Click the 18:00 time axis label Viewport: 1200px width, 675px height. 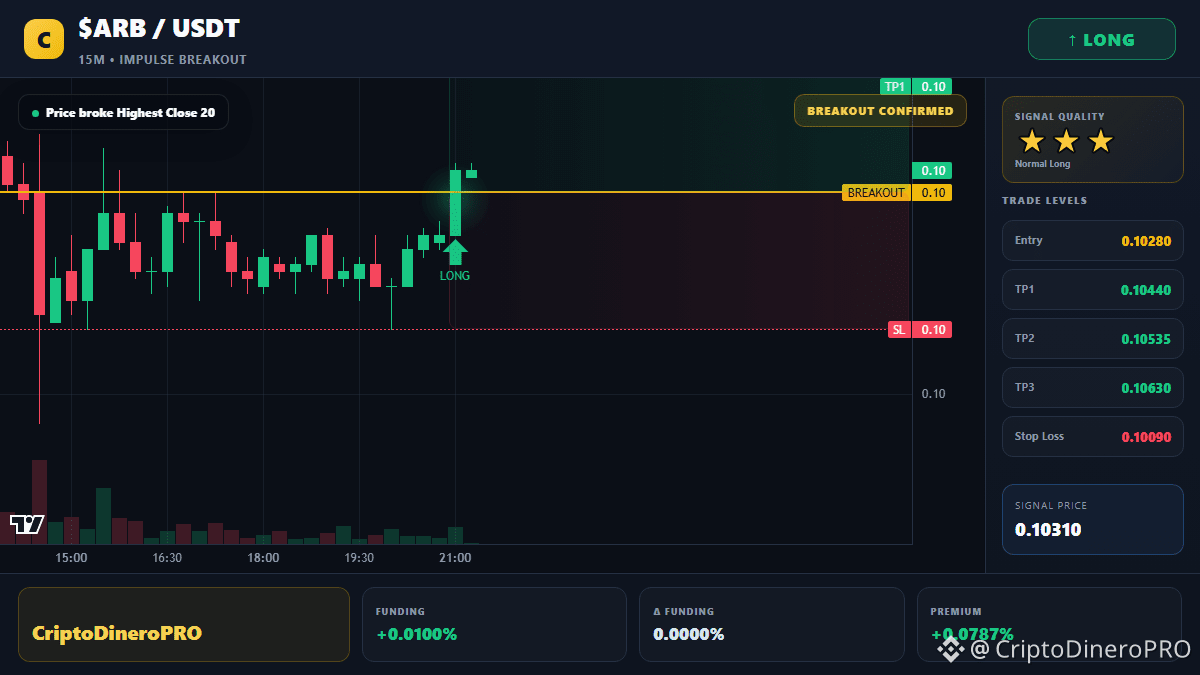pos(263,558)
